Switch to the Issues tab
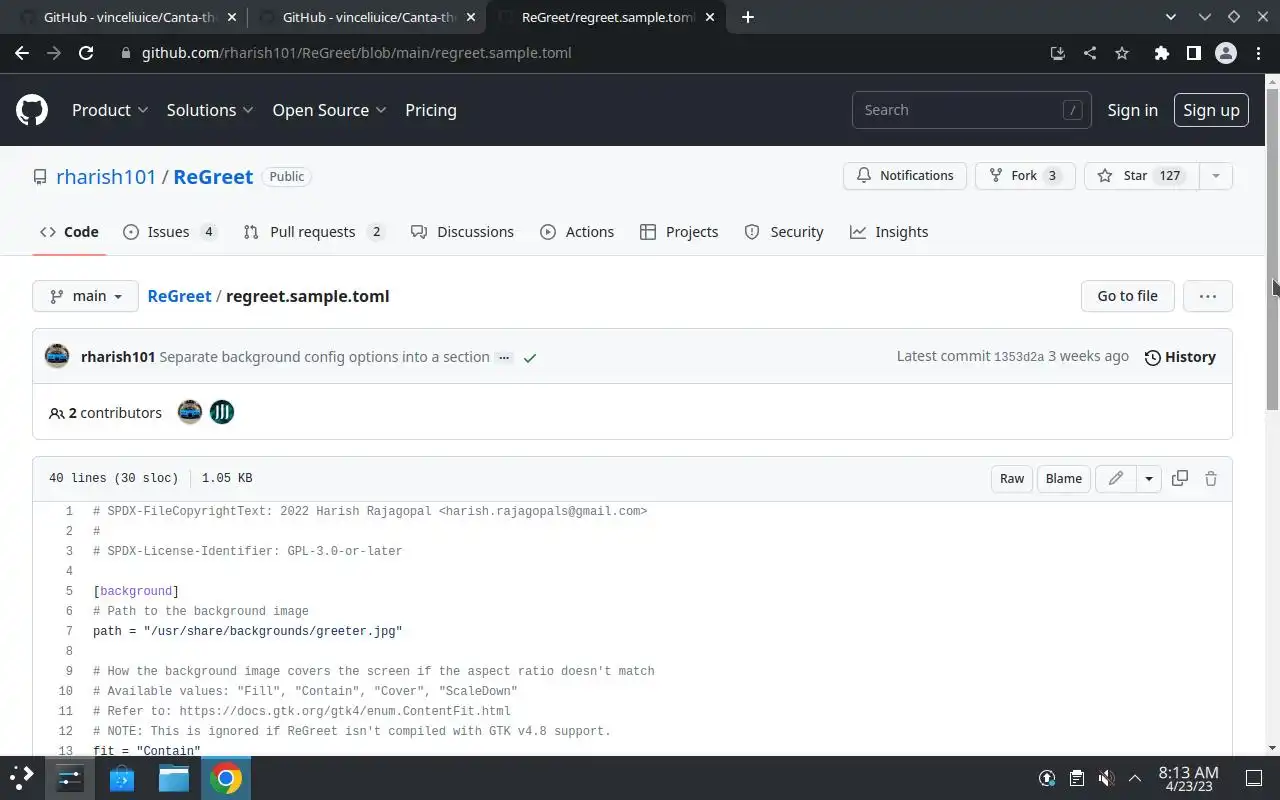This screenshot has height=800, width=1280. coord(169,232)
